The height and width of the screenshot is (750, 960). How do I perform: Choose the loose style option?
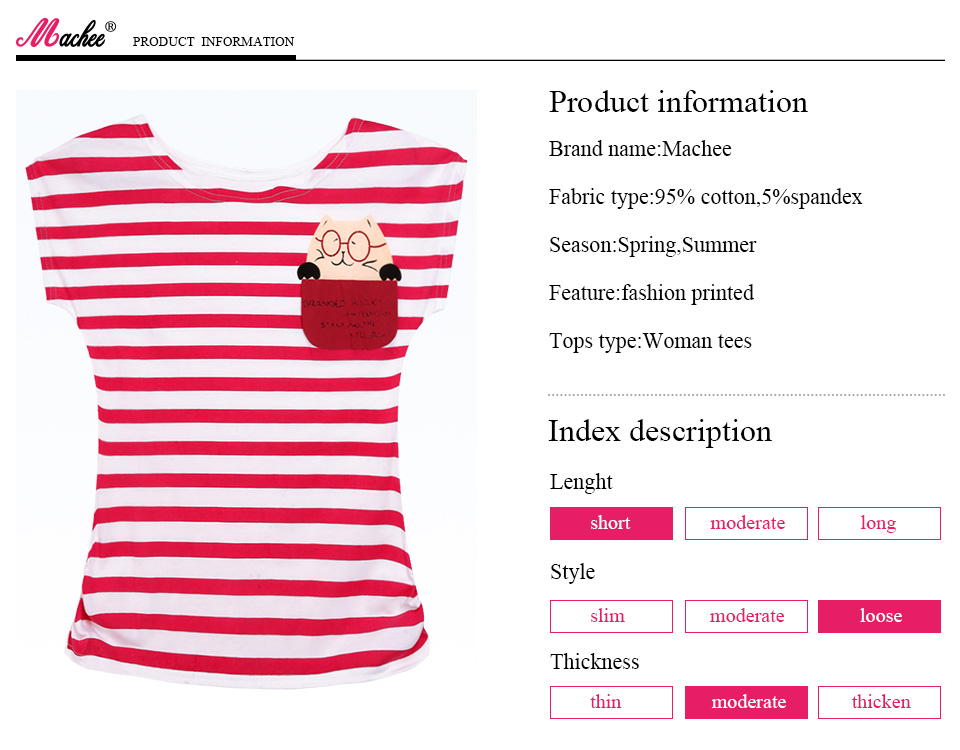coord(879,616)
